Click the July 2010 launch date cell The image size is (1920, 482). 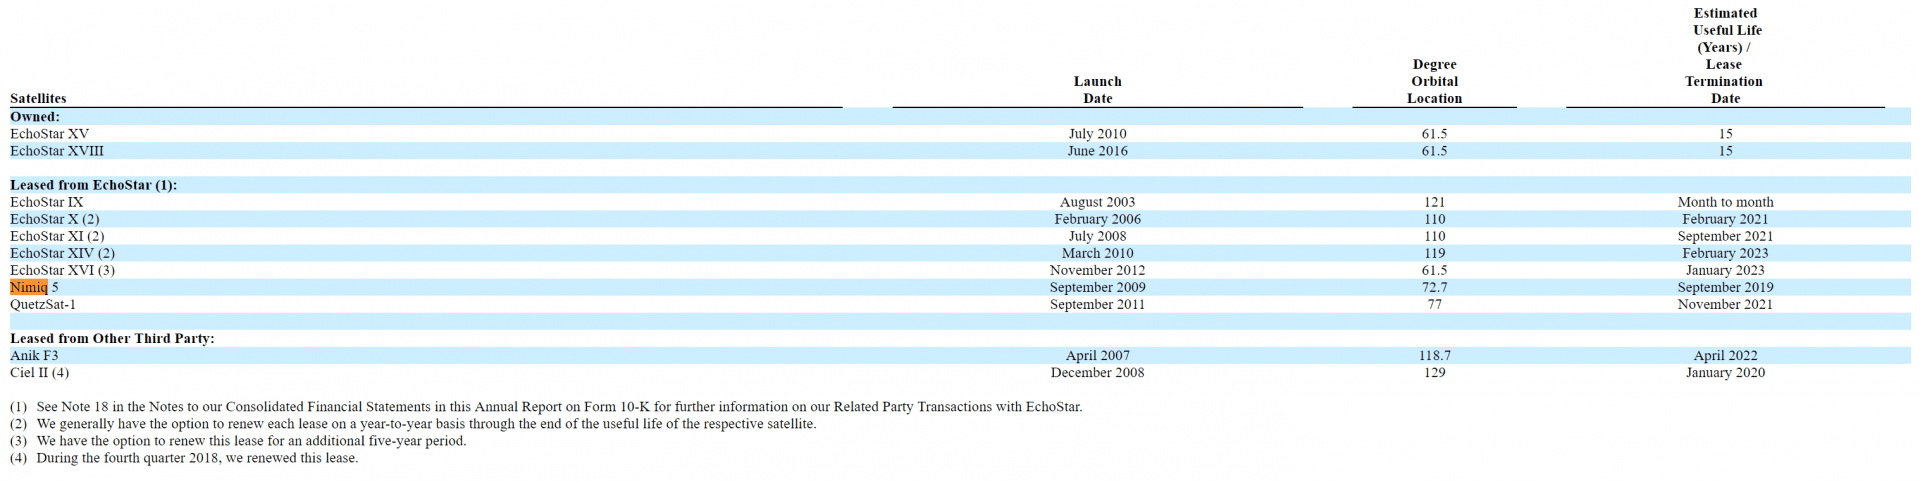click(1097, 134)
